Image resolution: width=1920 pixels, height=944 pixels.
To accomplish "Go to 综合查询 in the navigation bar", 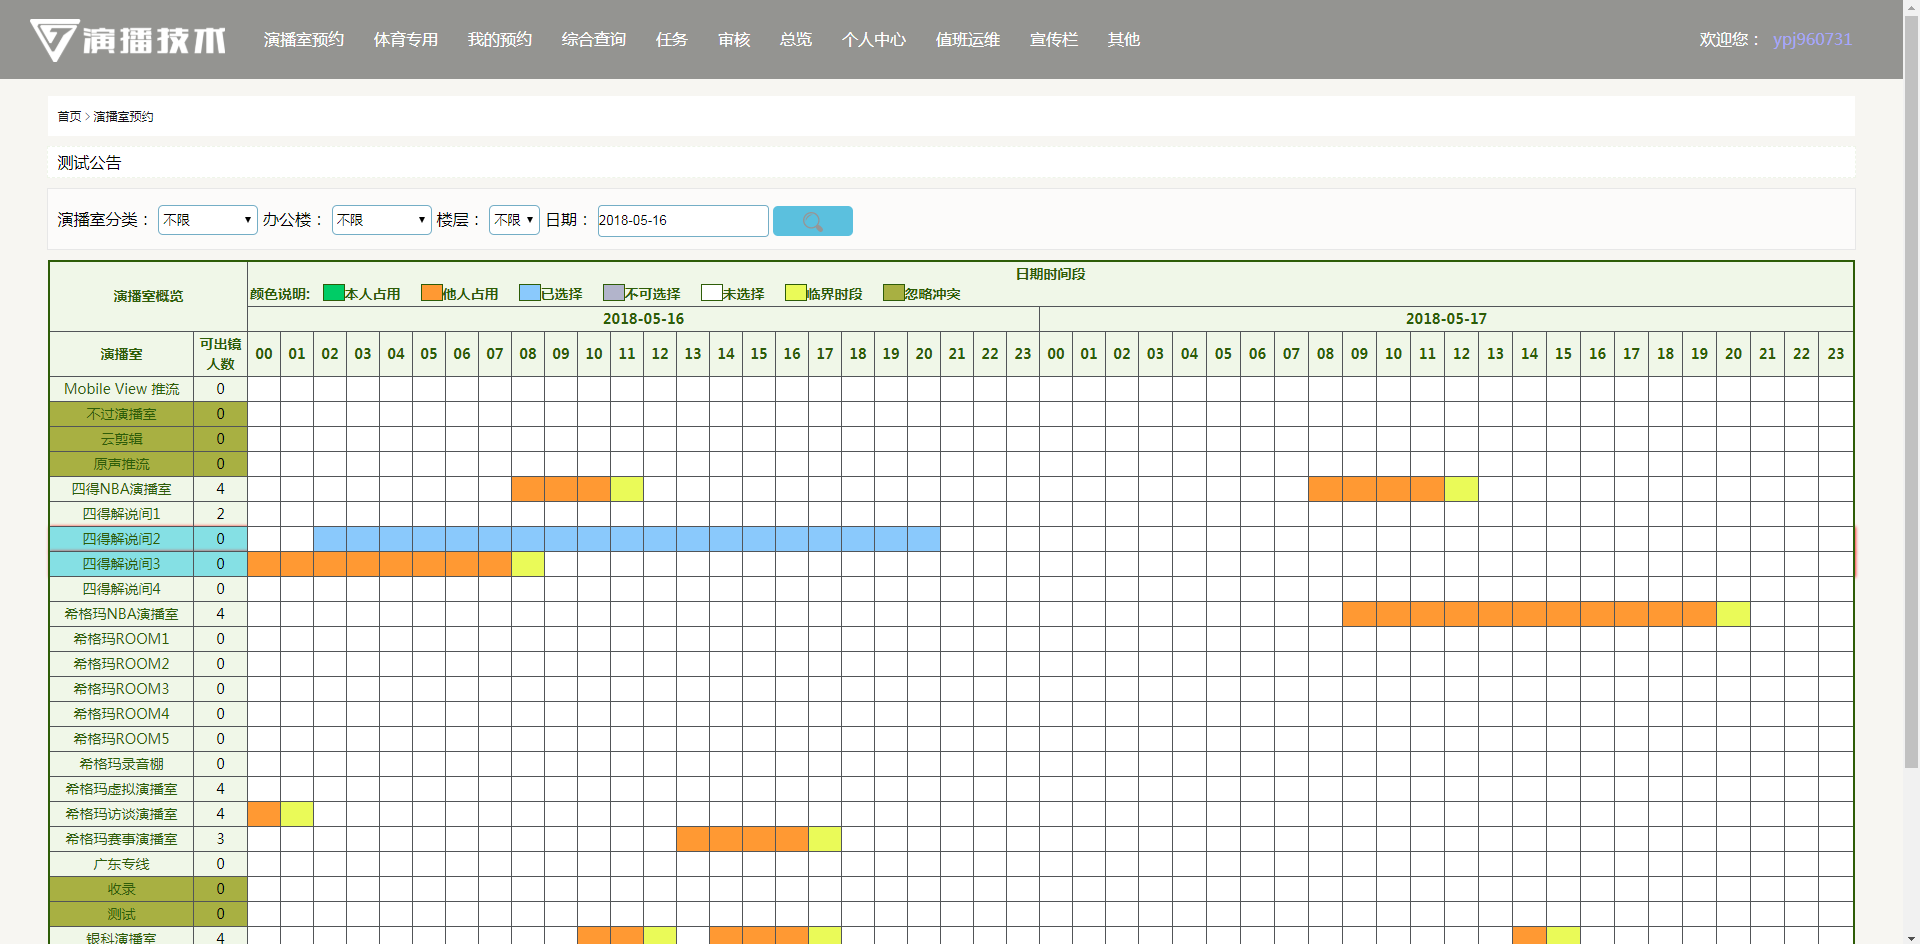I will [593, 40].
